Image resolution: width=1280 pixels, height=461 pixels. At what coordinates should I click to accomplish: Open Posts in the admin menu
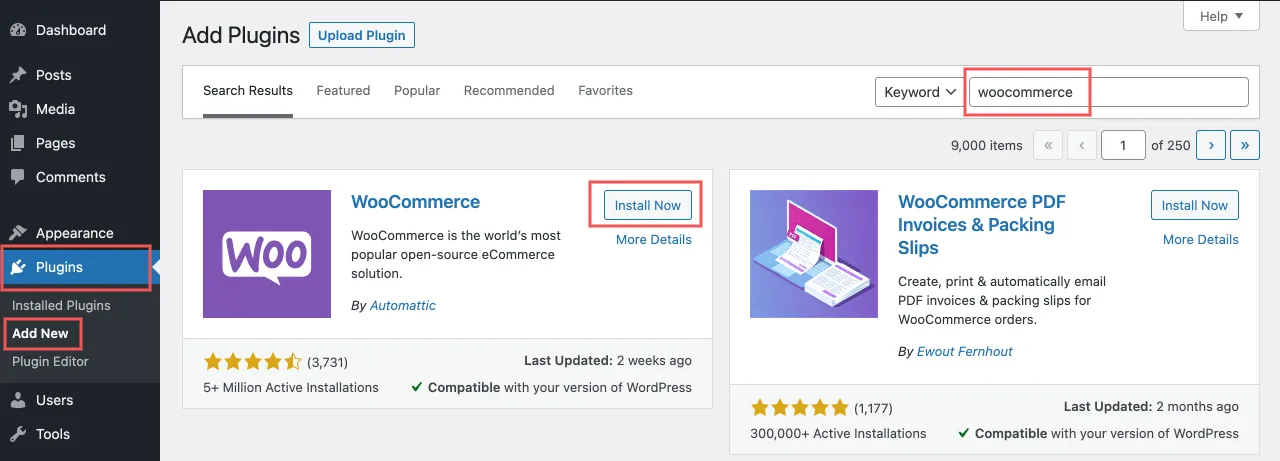[80, 75]
